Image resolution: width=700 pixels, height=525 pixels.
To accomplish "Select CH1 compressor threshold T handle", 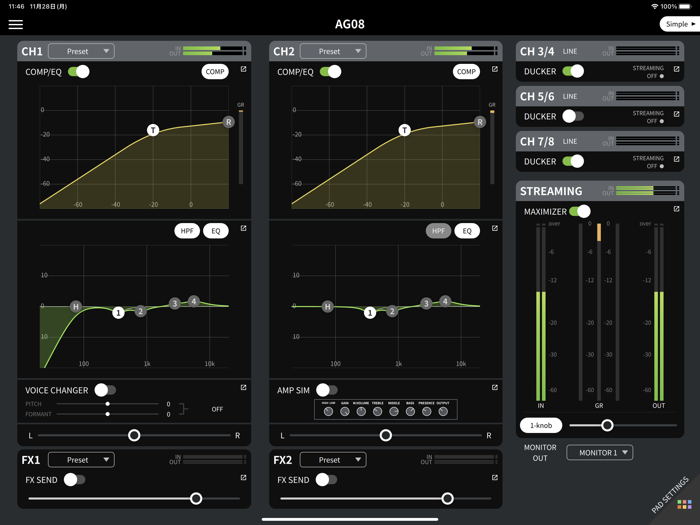I will pyautogui.click(x=153, y=130).
